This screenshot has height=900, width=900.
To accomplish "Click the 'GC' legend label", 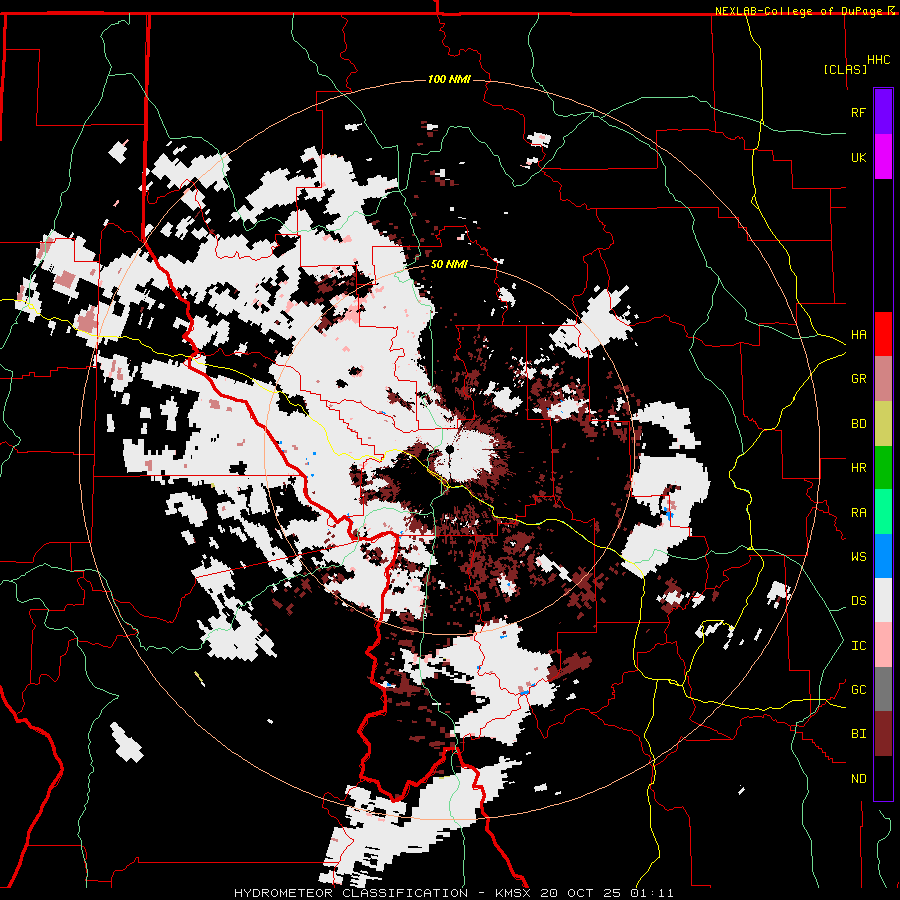I will point(858,690).
